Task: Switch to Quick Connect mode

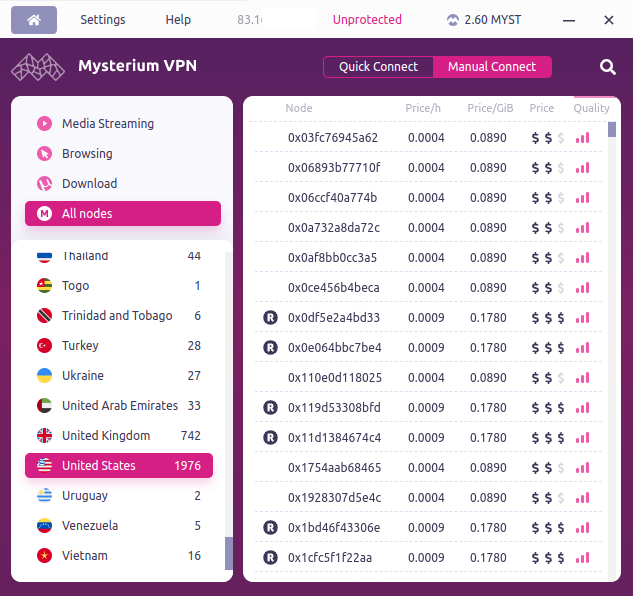Action: tap(378, 67)
